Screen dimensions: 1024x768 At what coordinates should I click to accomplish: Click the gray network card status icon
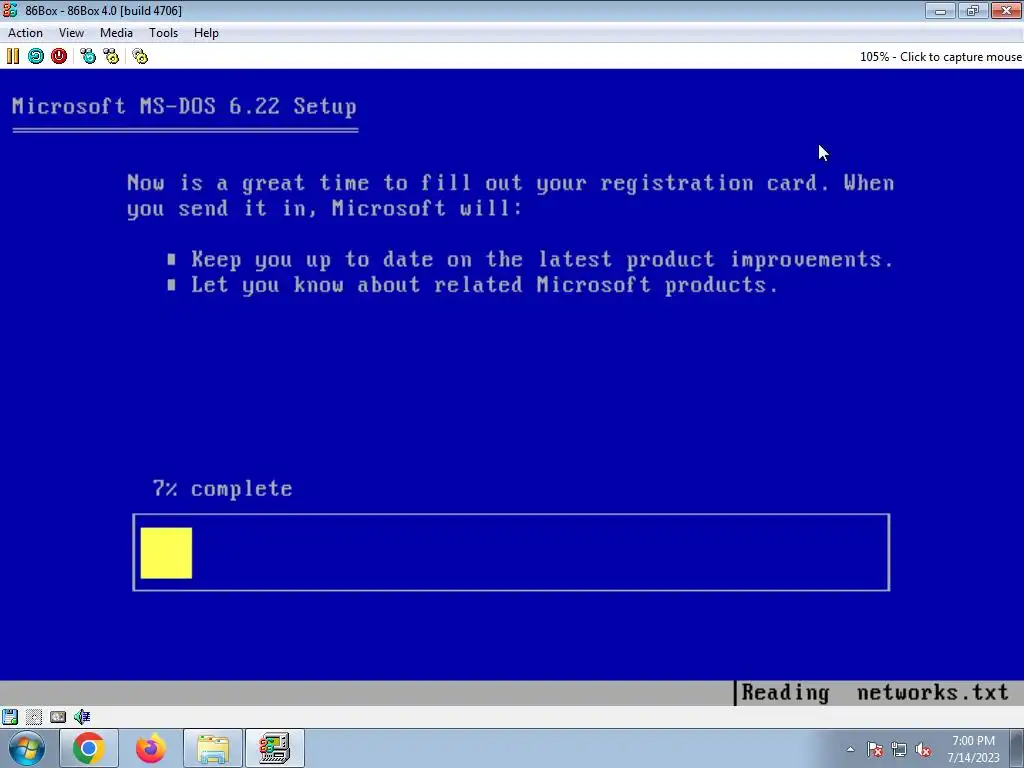coord(57,716)
